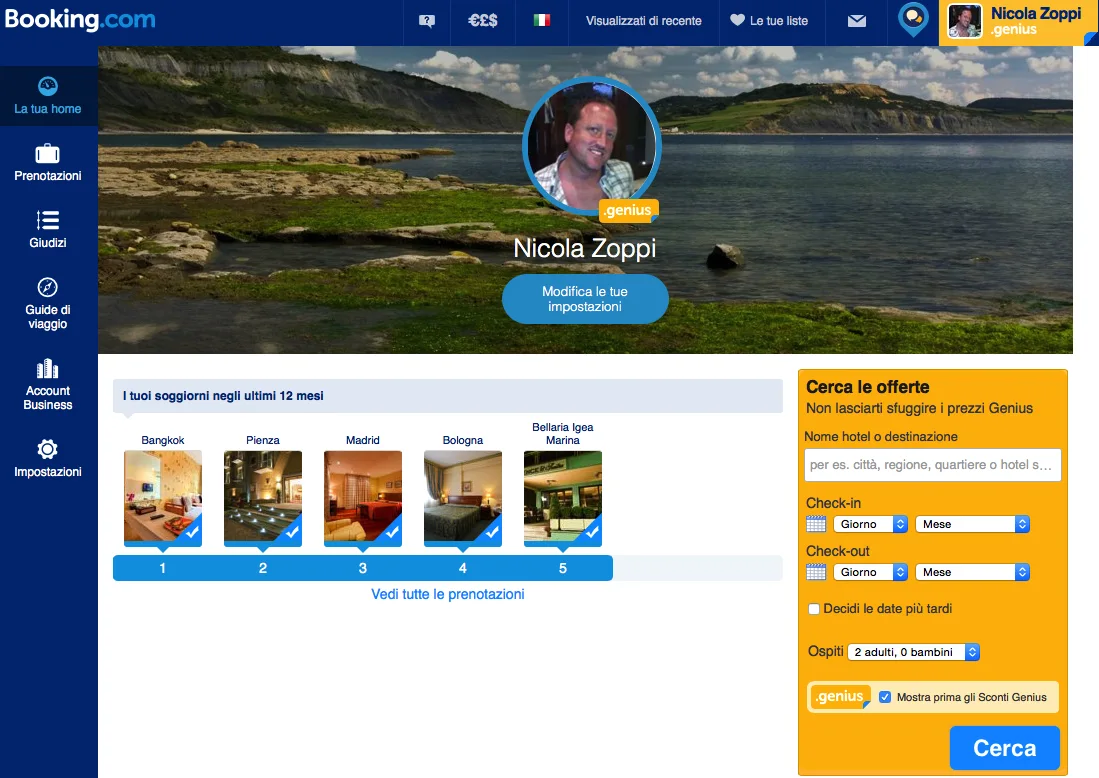Click the .genius logo in search box
Screen dimensions: 1099x778
tap(840, 697)
